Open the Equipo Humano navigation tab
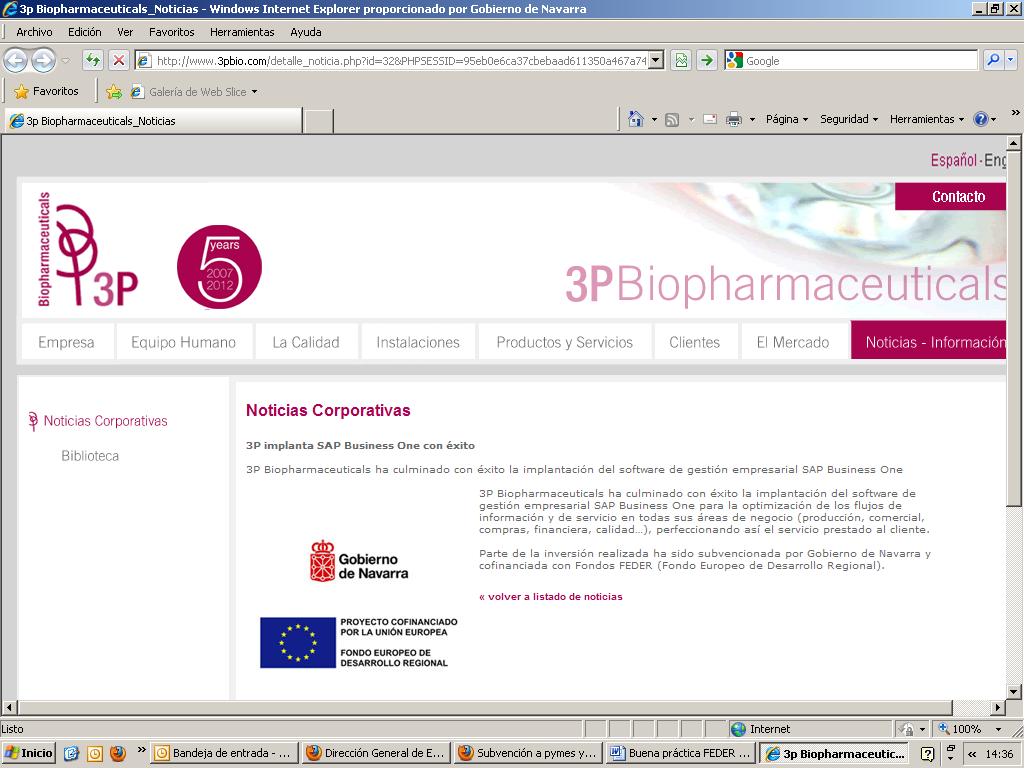The image size is (1025, 769). pyautogui.click(x=183, y=342)
